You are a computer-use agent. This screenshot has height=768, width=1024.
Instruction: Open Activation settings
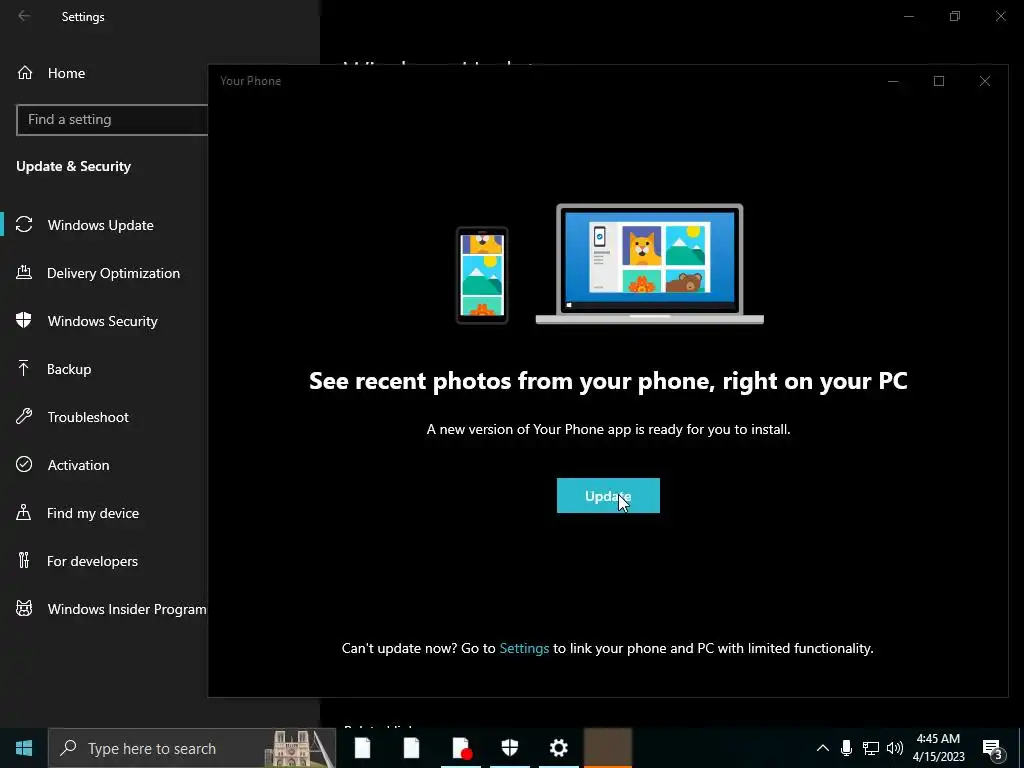78,465
